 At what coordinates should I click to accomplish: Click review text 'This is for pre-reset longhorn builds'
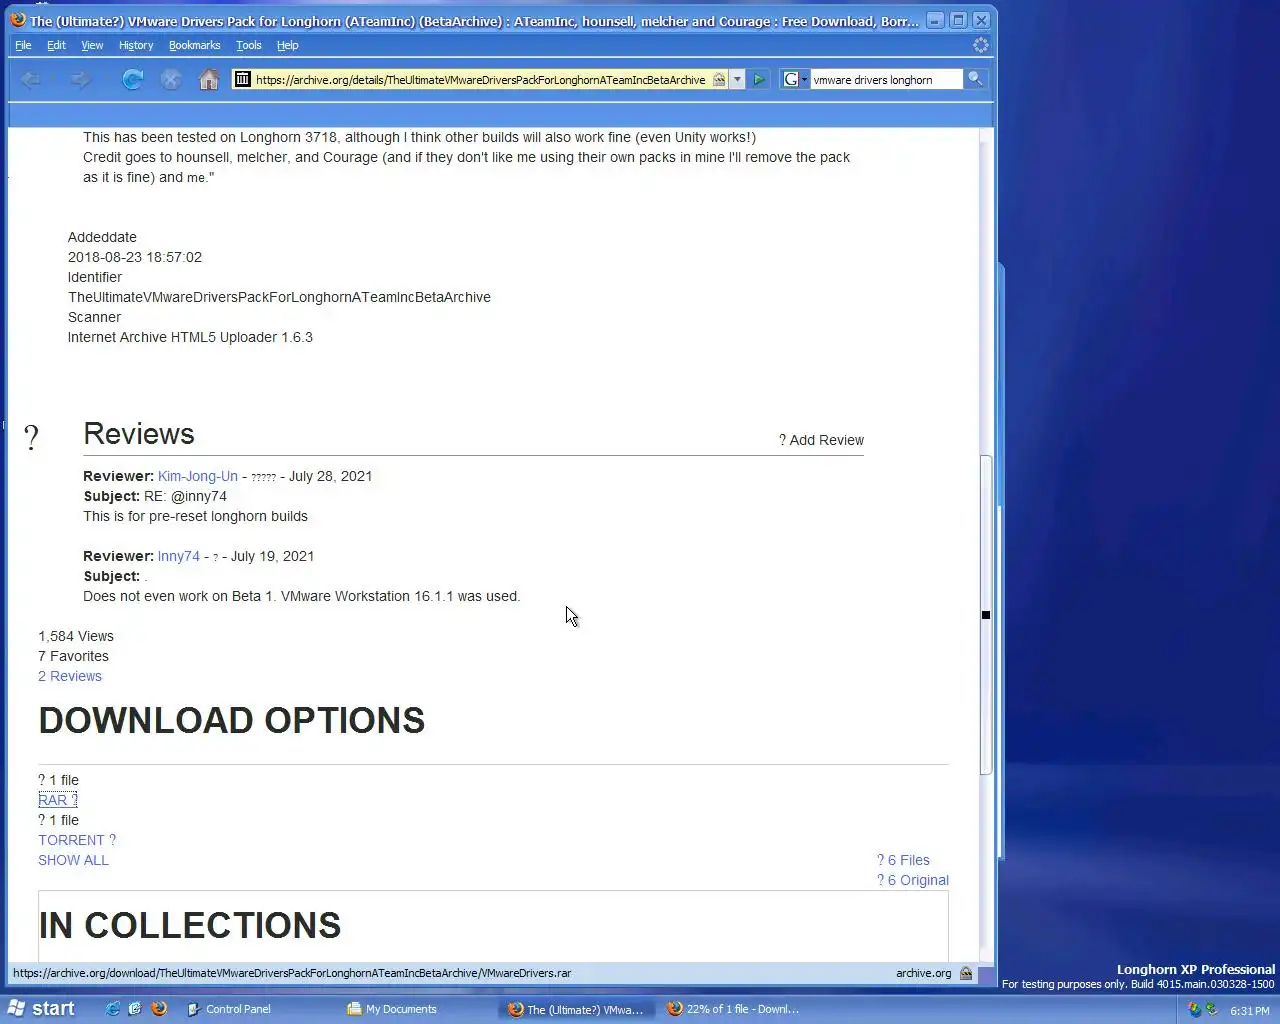pyautogui.click(x=195, y=516)
